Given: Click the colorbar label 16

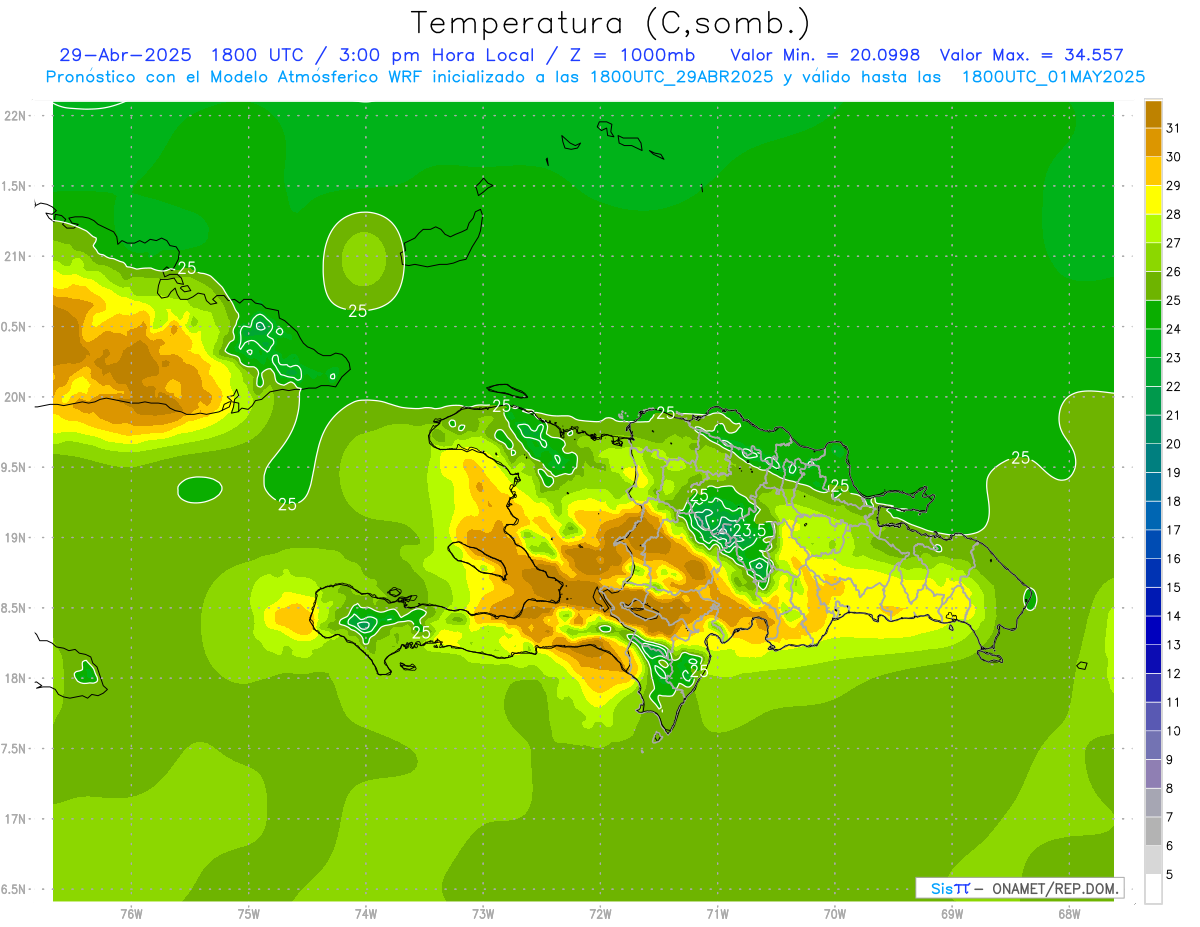Looking at the screenshot, I should click(1174, 559).
